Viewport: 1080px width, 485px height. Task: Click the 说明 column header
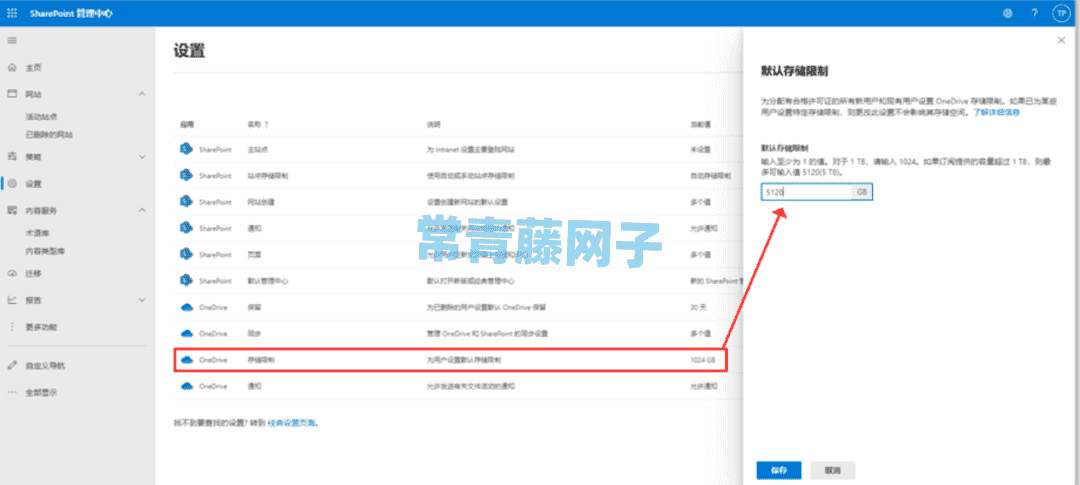(433, 125)
